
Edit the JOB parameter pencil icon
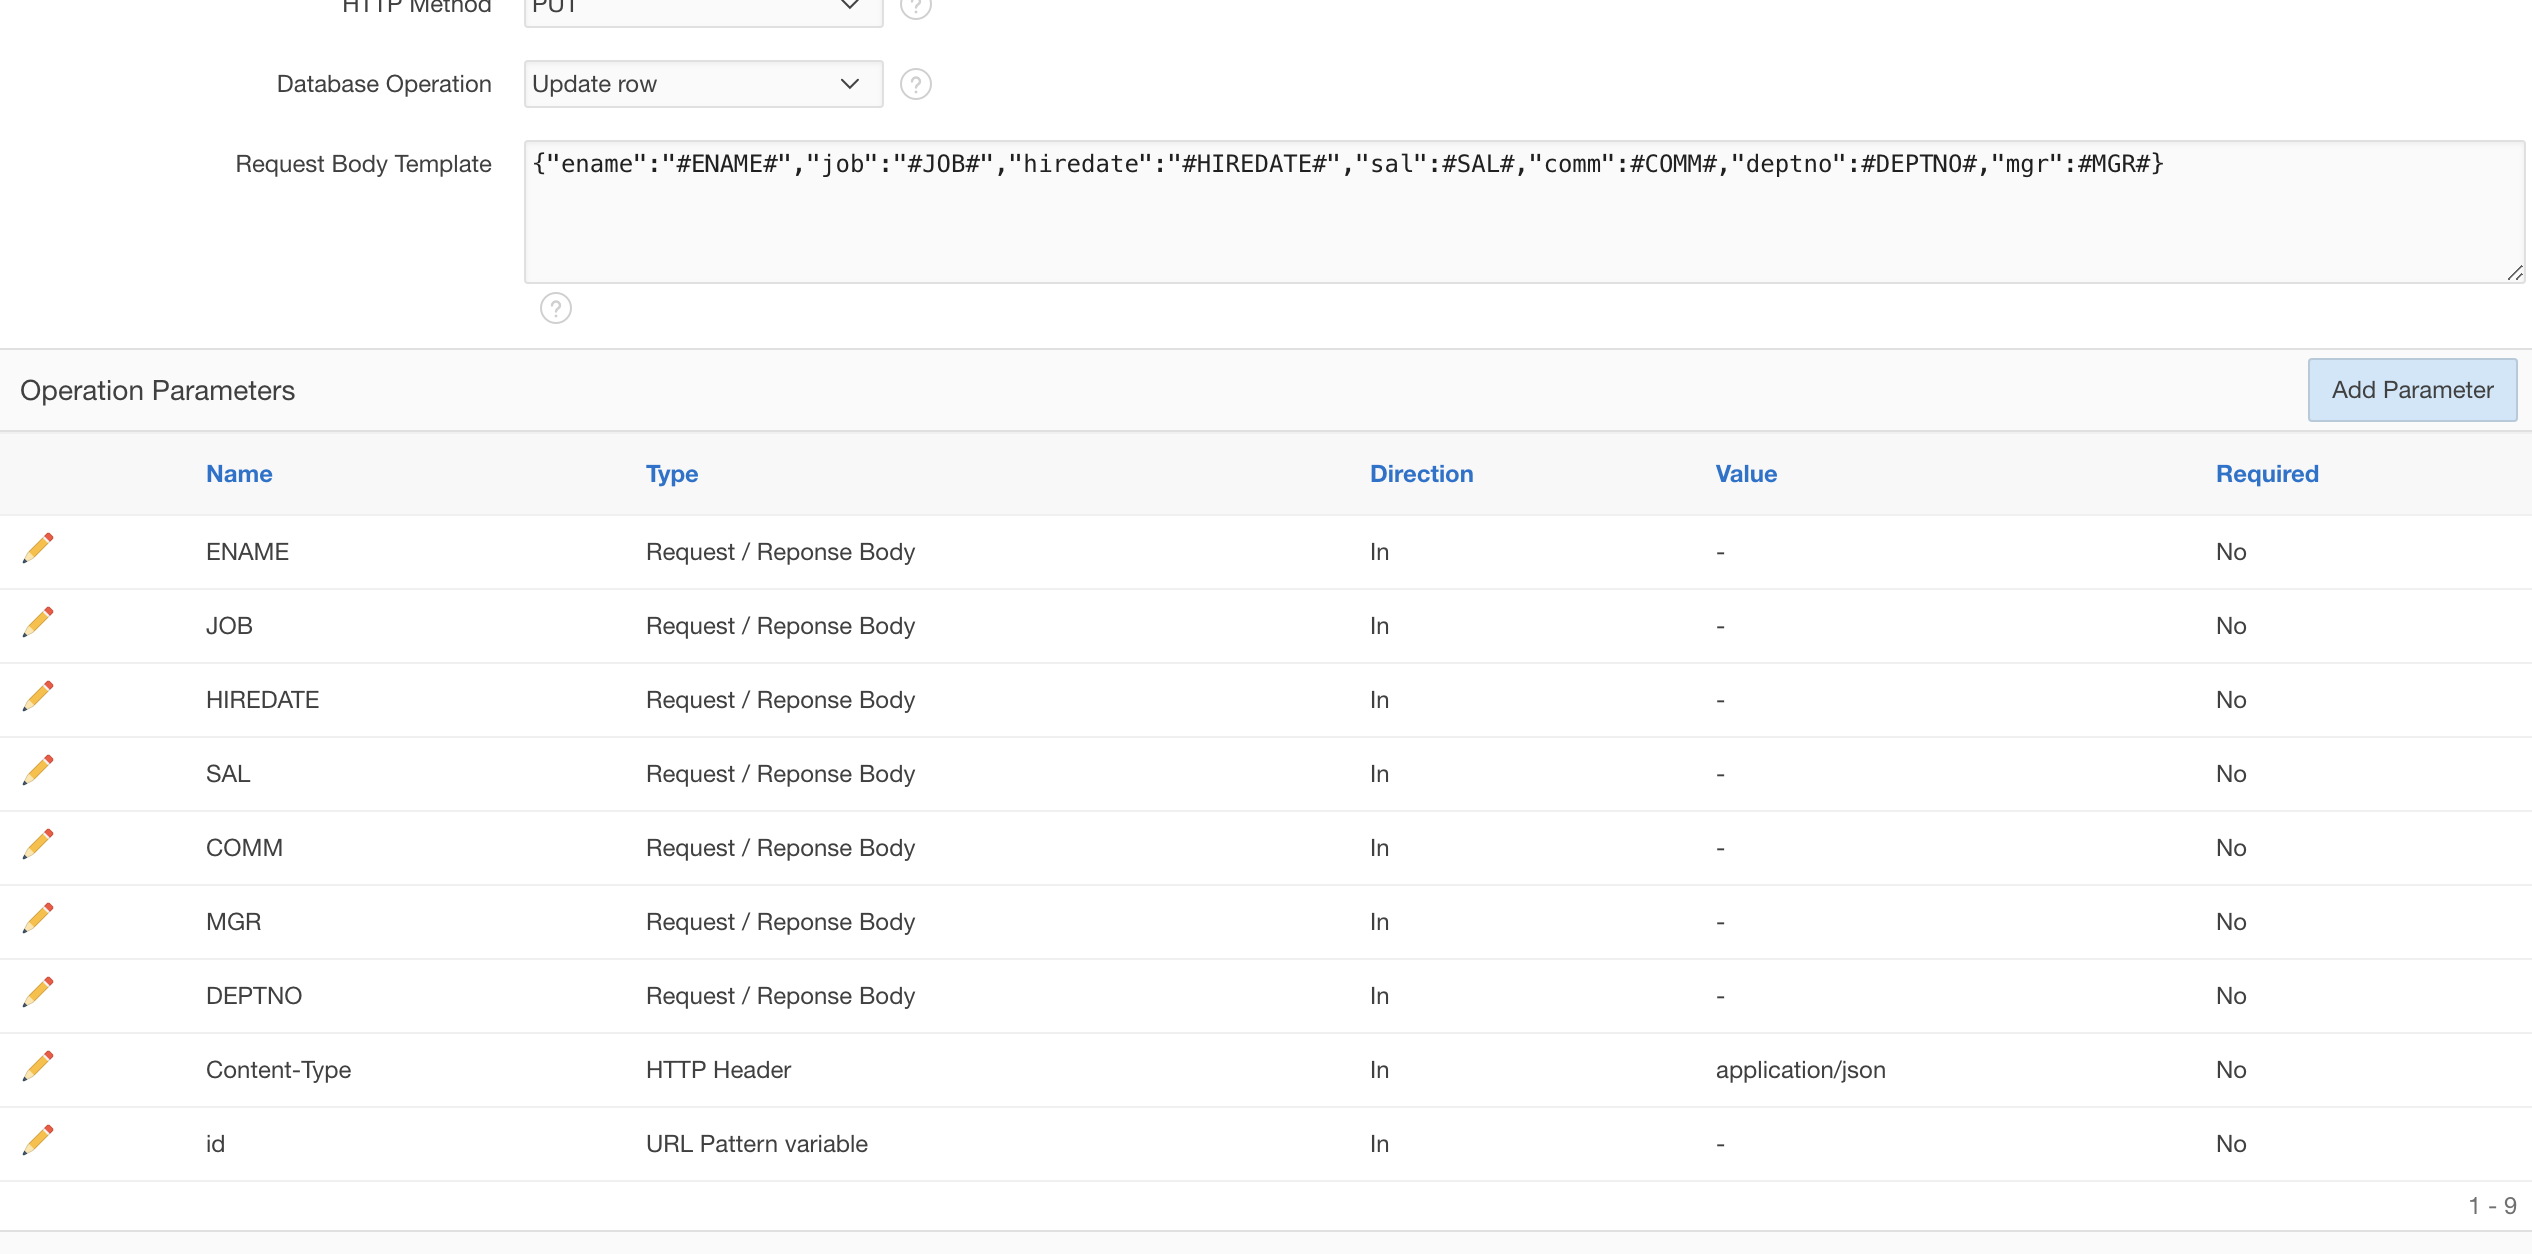(38, 623)
